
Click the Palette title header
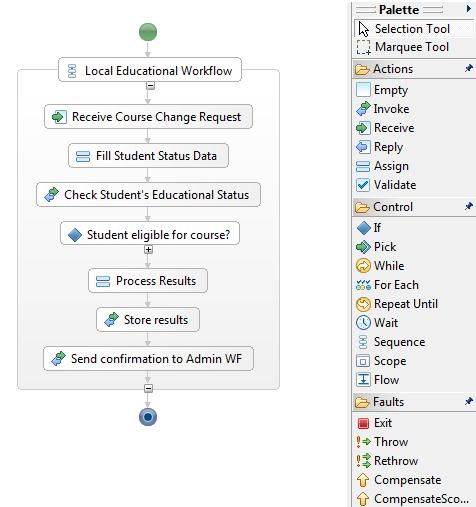coord(399,10)
